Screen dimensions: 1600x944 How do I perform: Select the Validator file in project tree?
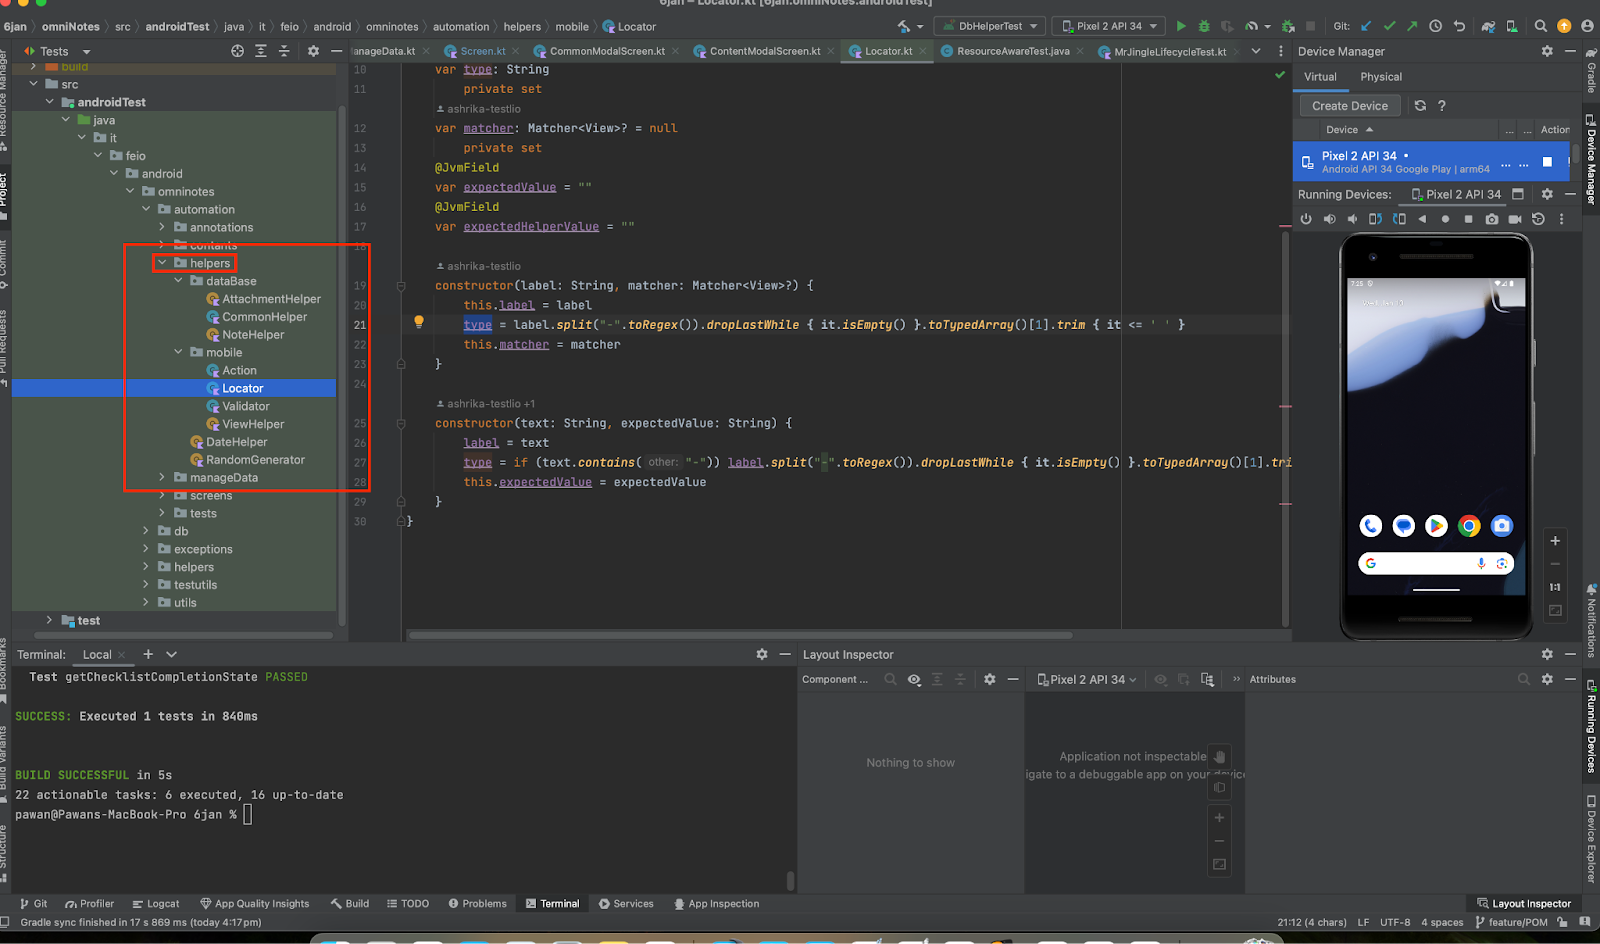click(245, 406)
